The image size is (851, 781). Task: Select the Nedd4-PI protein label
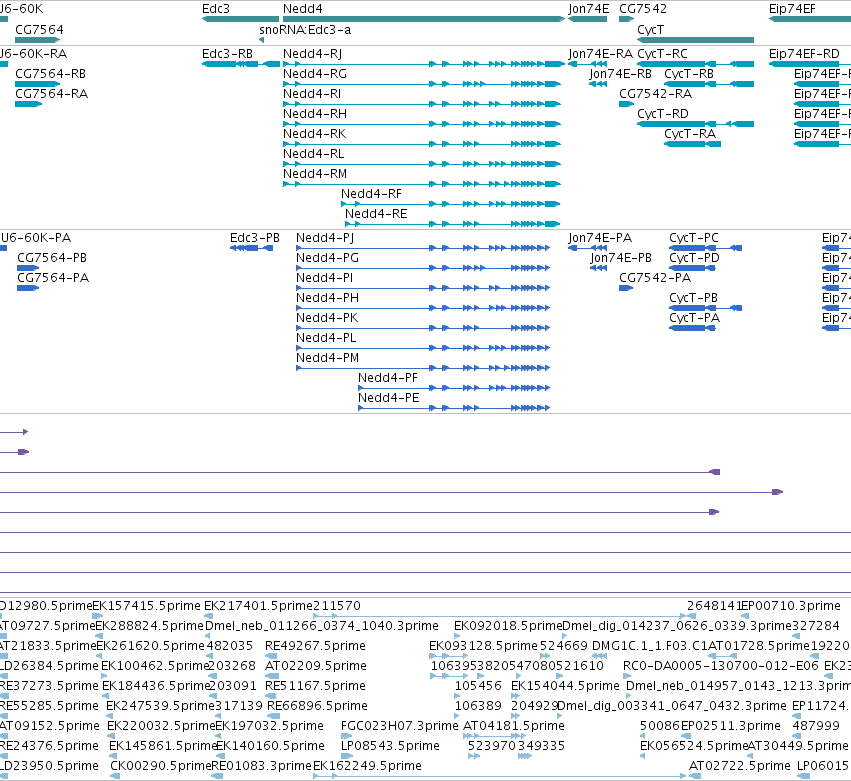[x=324, y=278]
